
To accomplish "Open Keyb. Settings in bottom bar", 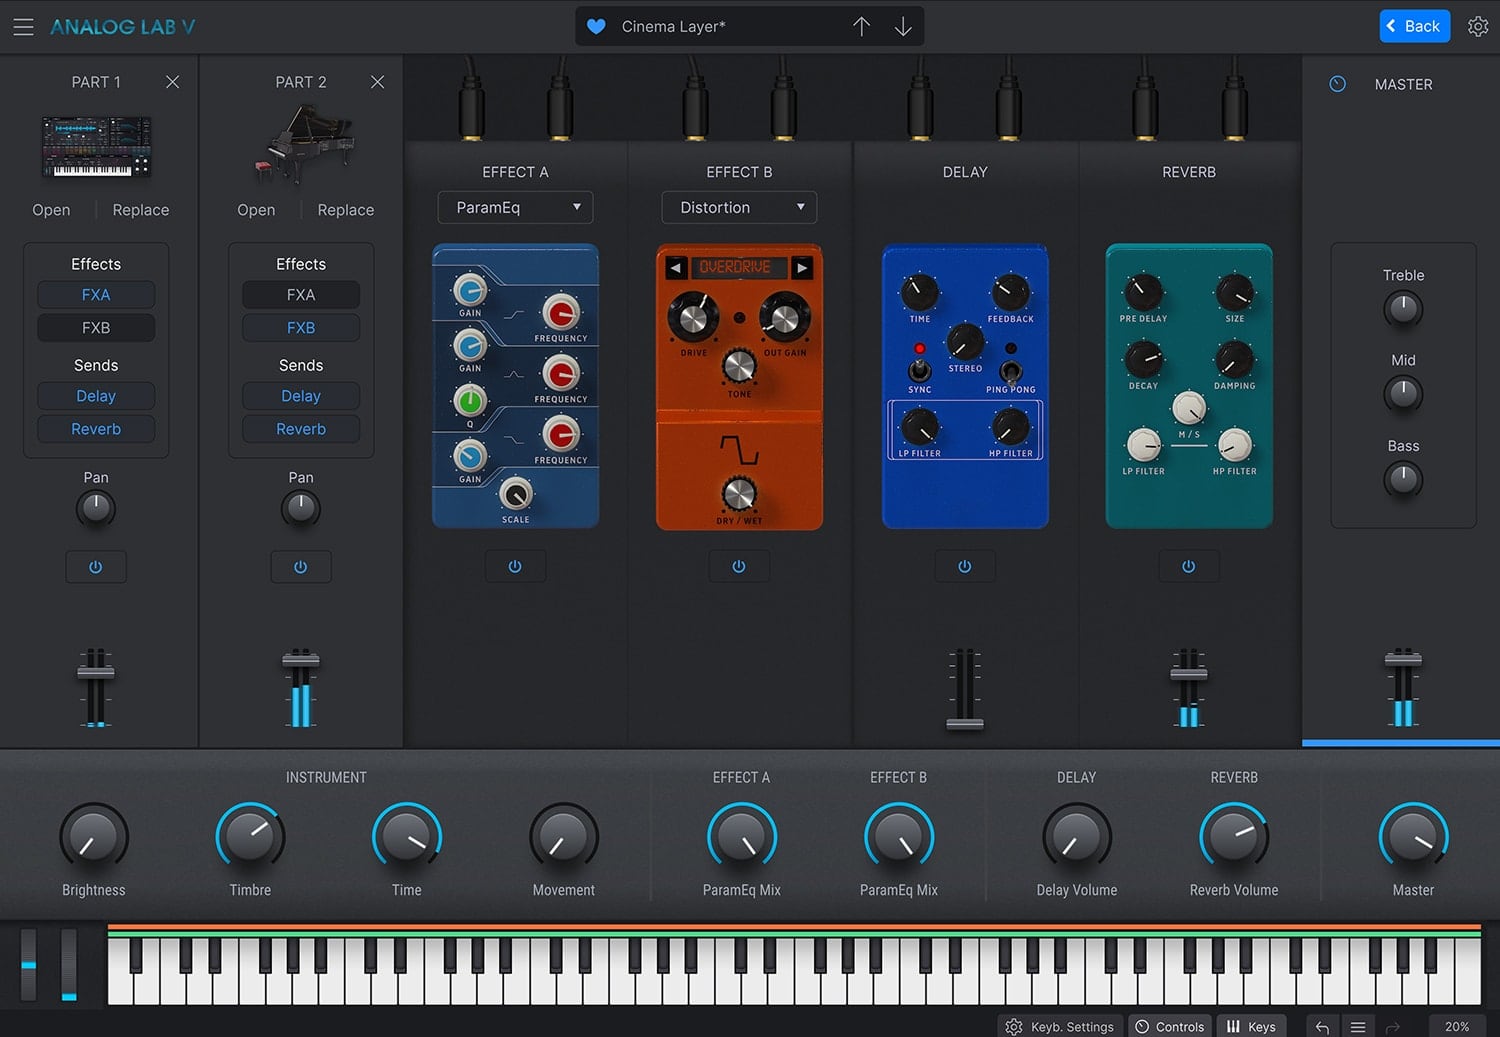I will 1060,1027.
